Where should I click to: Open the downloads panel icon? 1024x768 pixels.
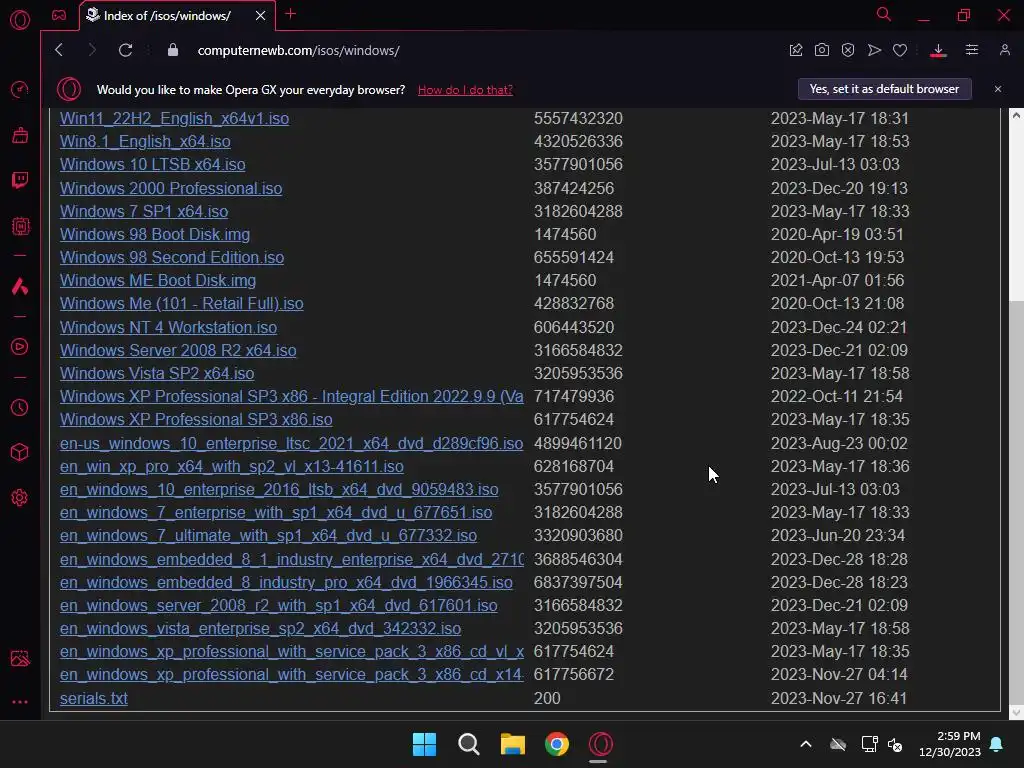coord(938,50)
